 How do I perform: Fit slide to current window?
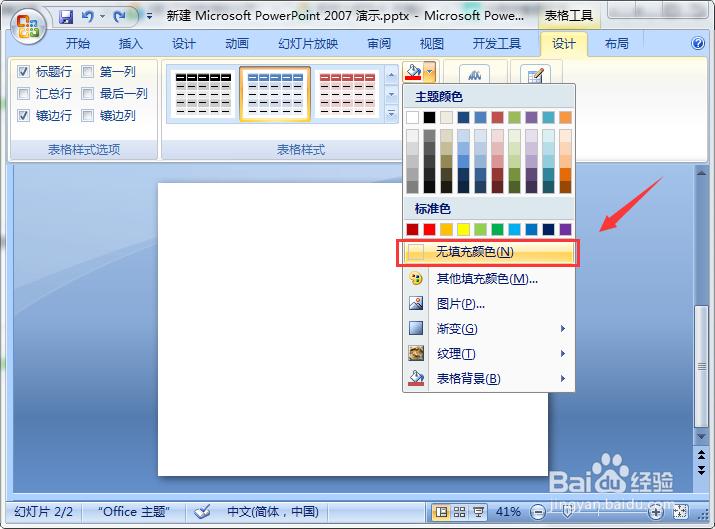680,512
